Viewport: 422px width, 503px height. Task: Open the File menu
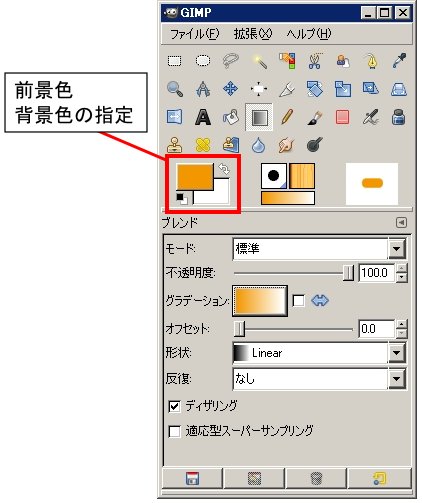pos(195,34)
